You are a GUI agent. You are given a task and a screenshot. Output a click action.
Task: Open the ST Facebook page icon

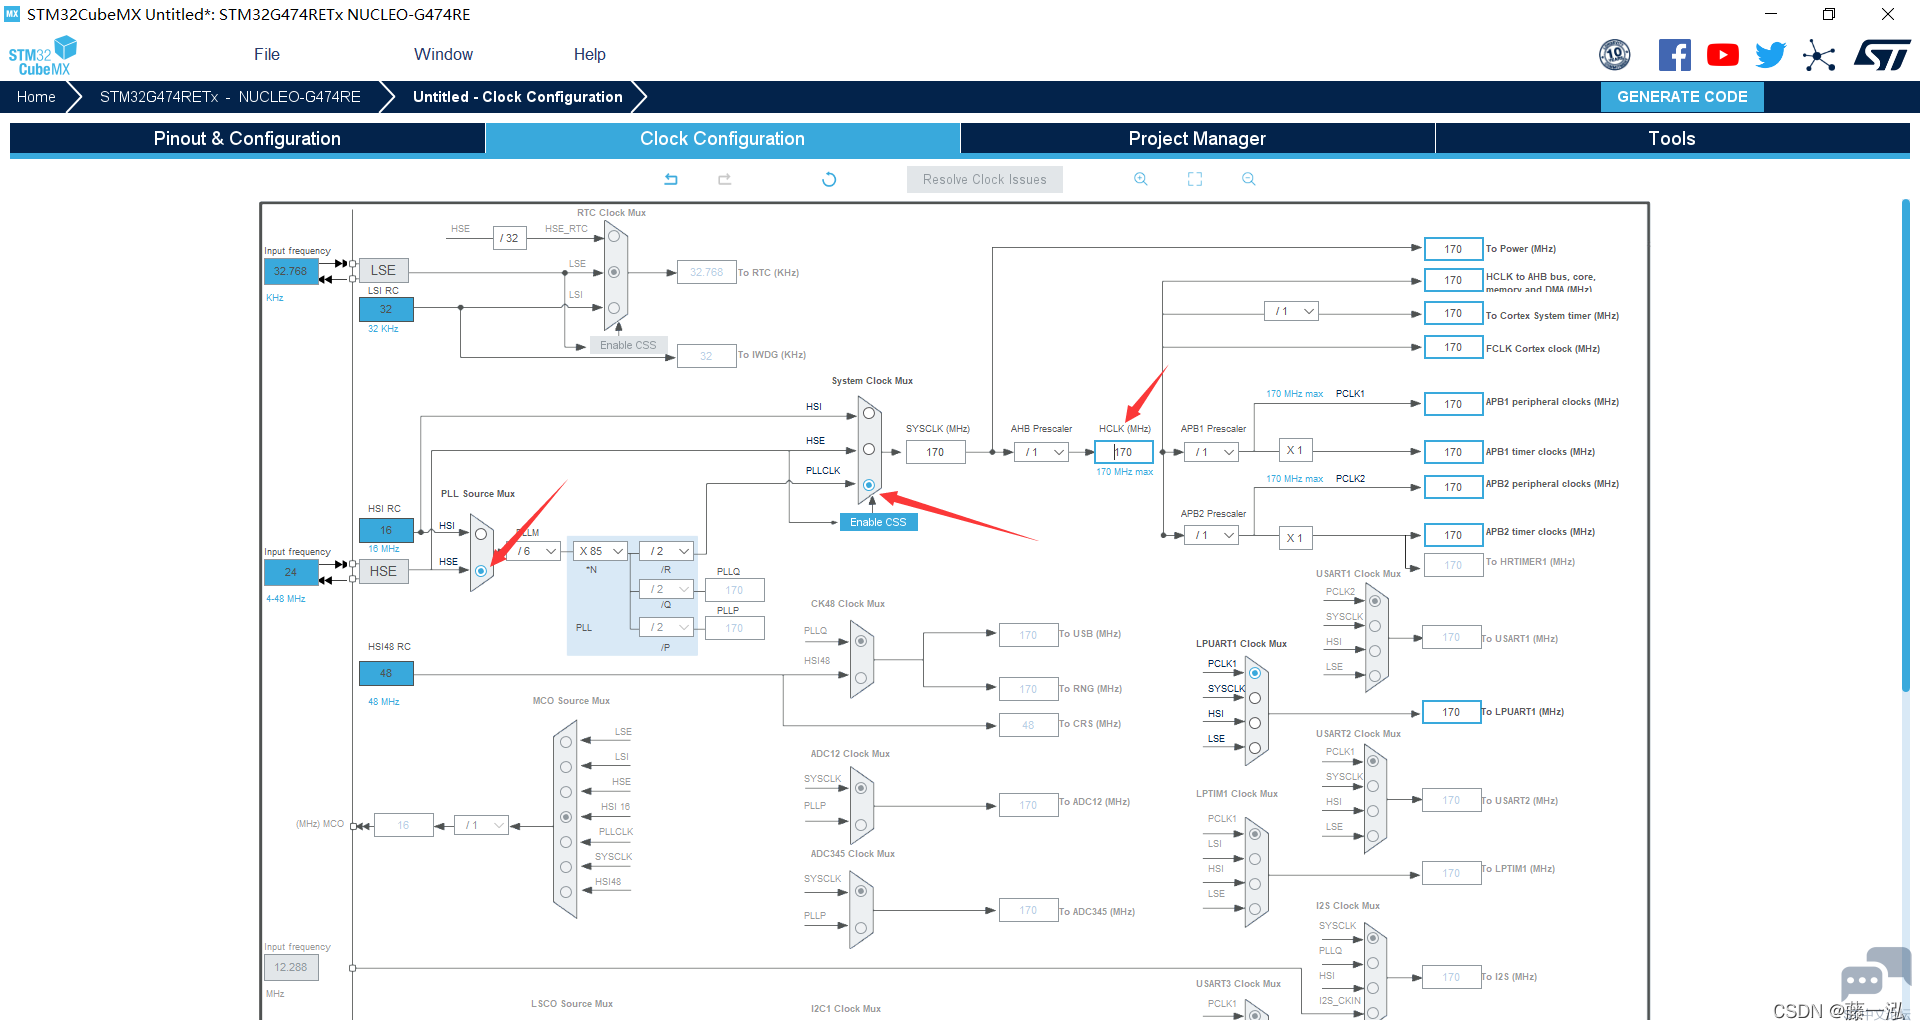[1674, 55]
